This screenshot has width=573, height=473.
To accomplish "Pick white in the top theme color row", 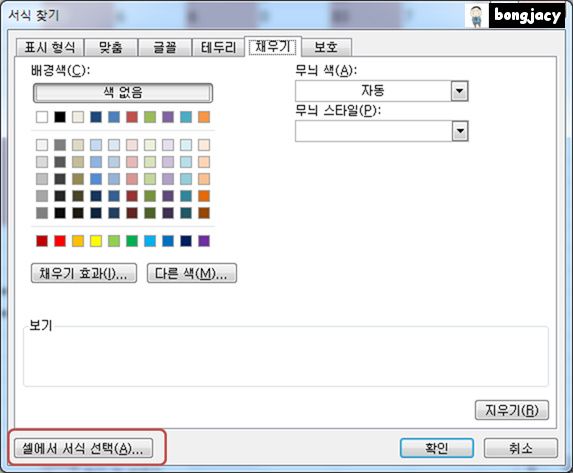I will pos(42,117).
